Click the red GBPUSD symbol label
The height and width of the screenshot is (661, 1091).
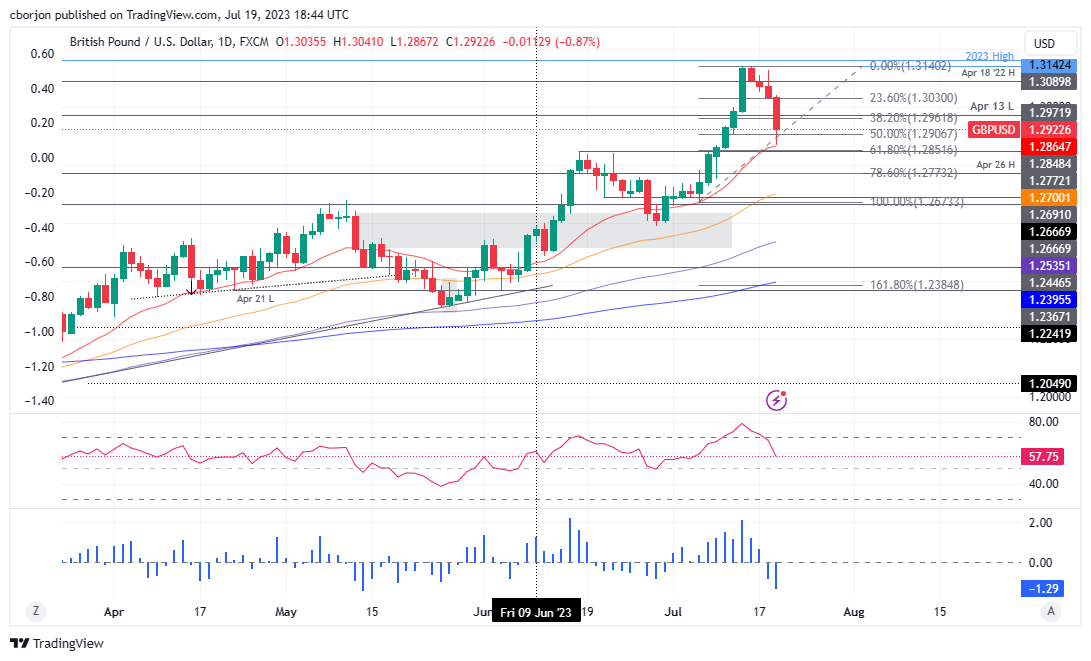pos(993,129)
